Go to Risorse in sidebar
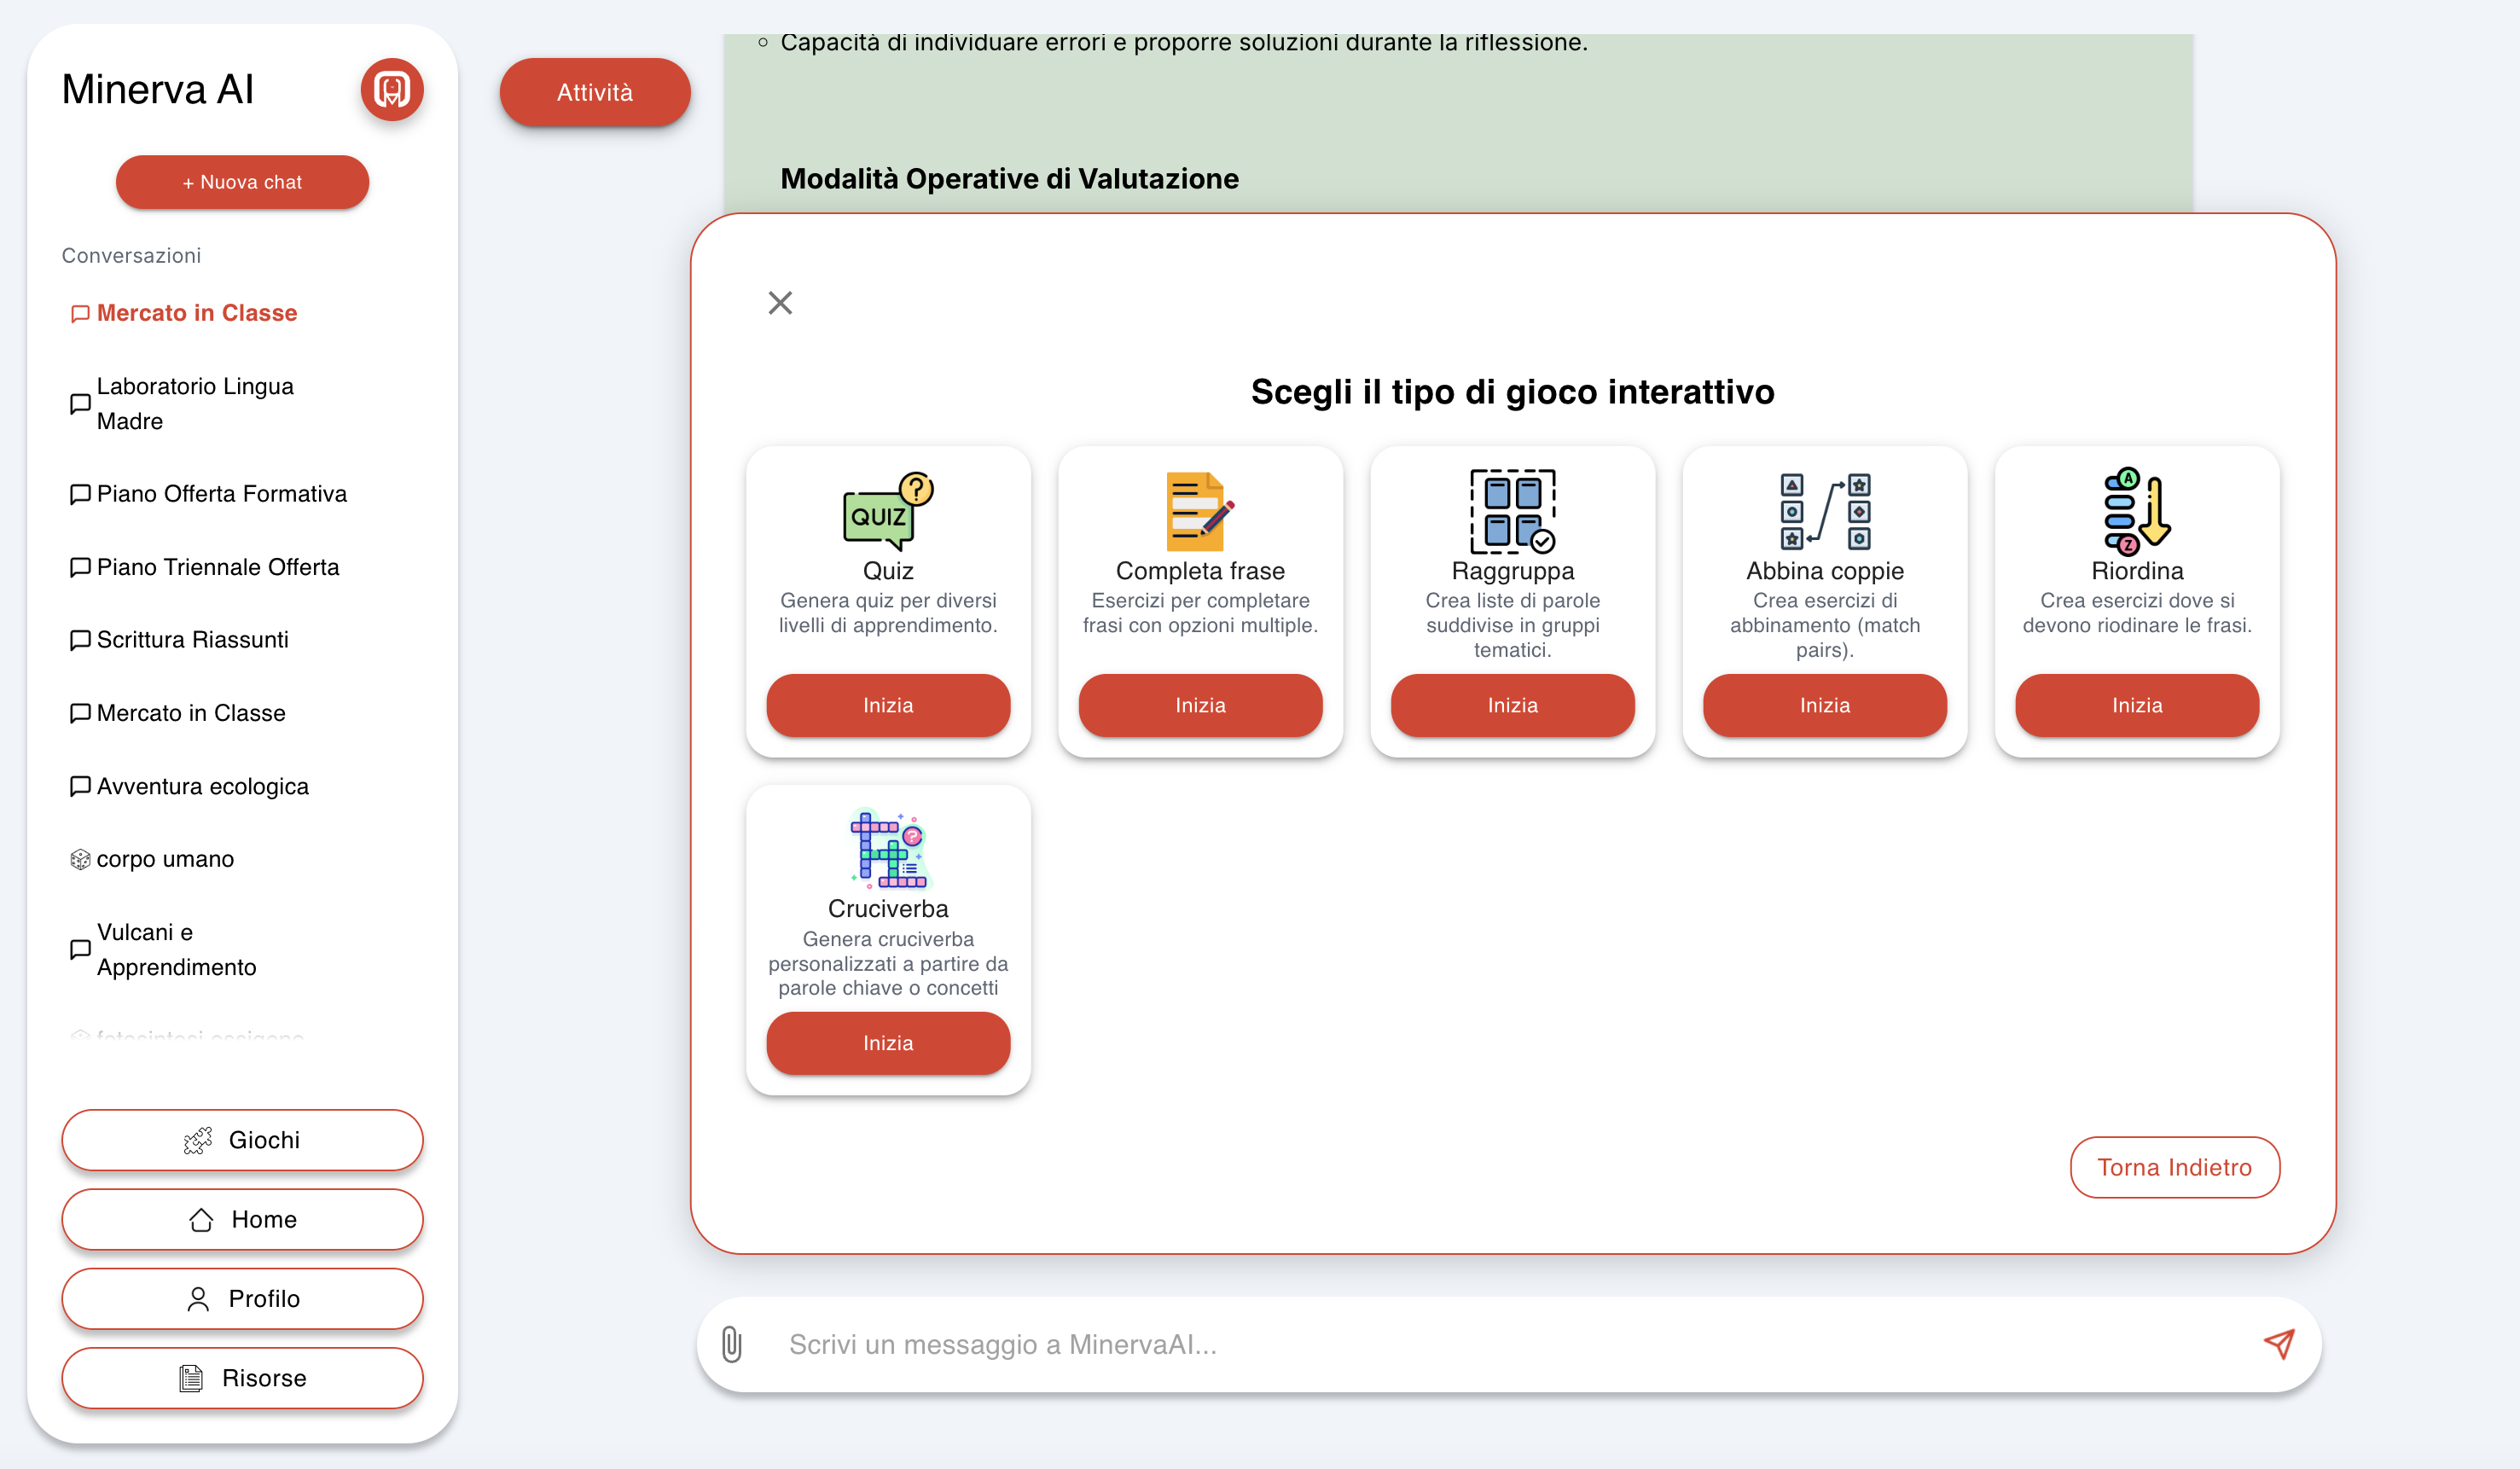This screenshot has height=1469, width=2520. pyautogui.click(x=242, y=1378)
